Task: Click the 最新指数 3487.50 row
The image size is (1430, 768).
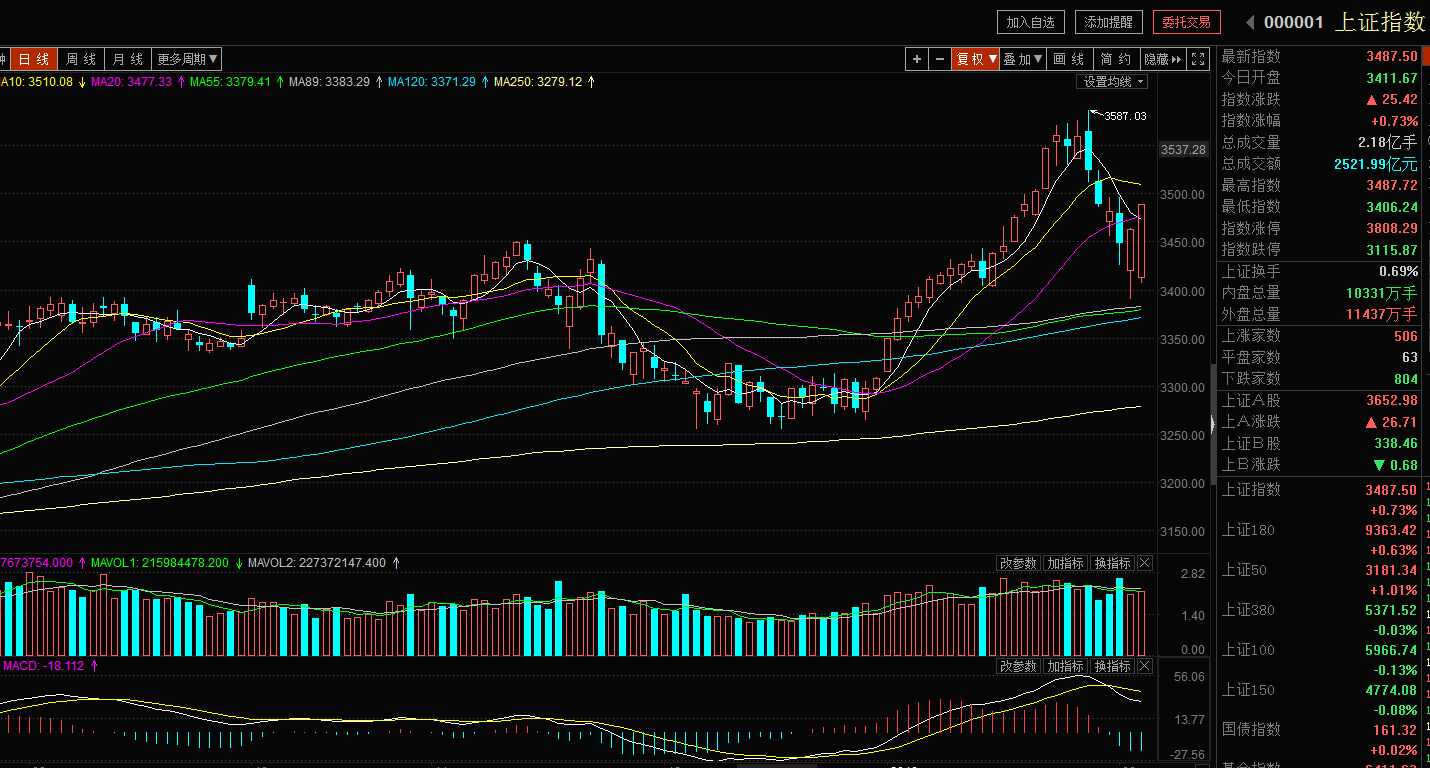Action: coord(1320,56)
